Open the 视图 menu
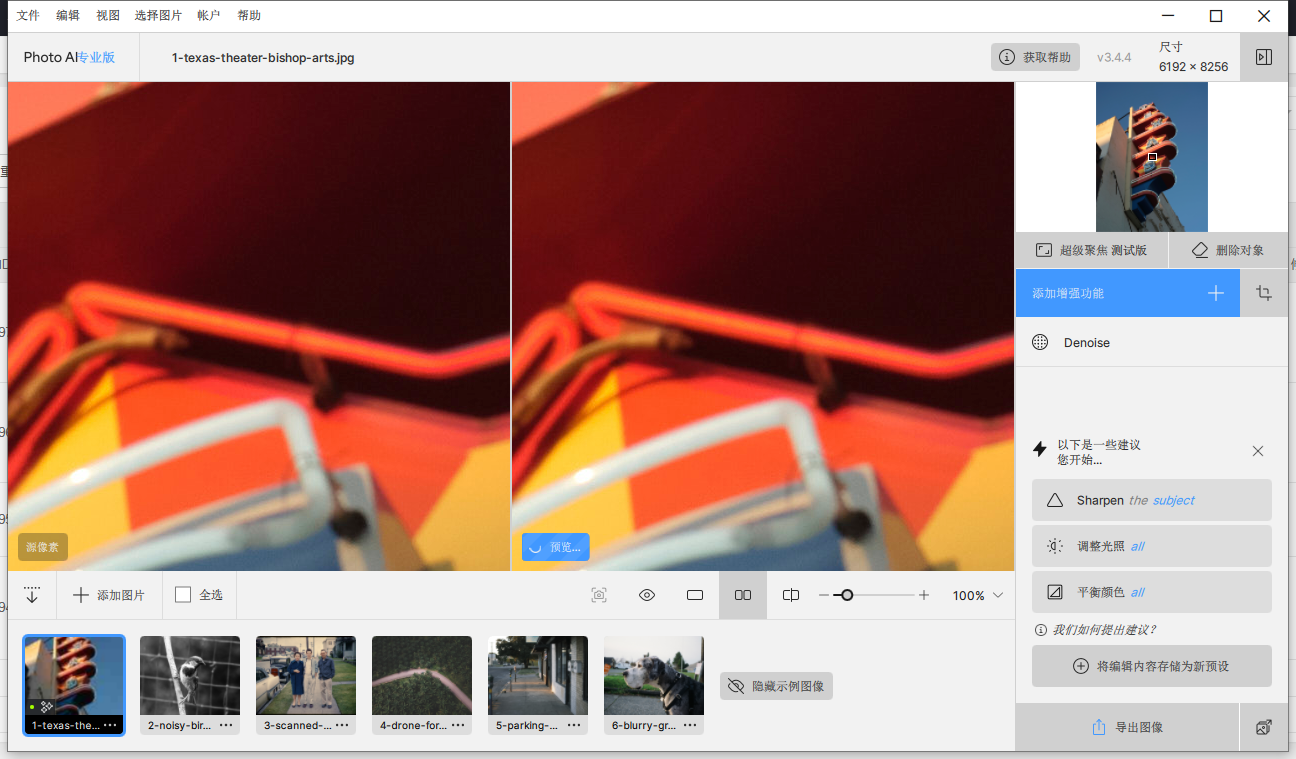The image size is (1296, 759). [x=108, y=16]
